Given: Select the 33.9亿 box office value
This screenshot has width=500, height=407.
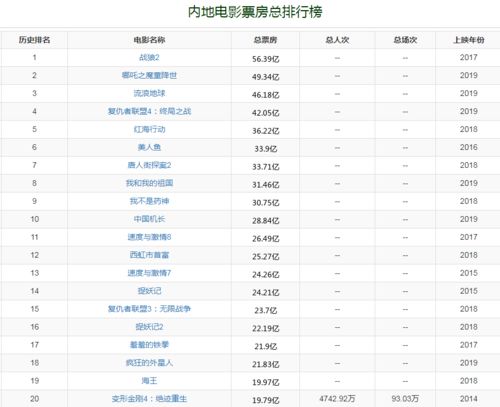Looking at the screenshot, I should click(265, 149).
